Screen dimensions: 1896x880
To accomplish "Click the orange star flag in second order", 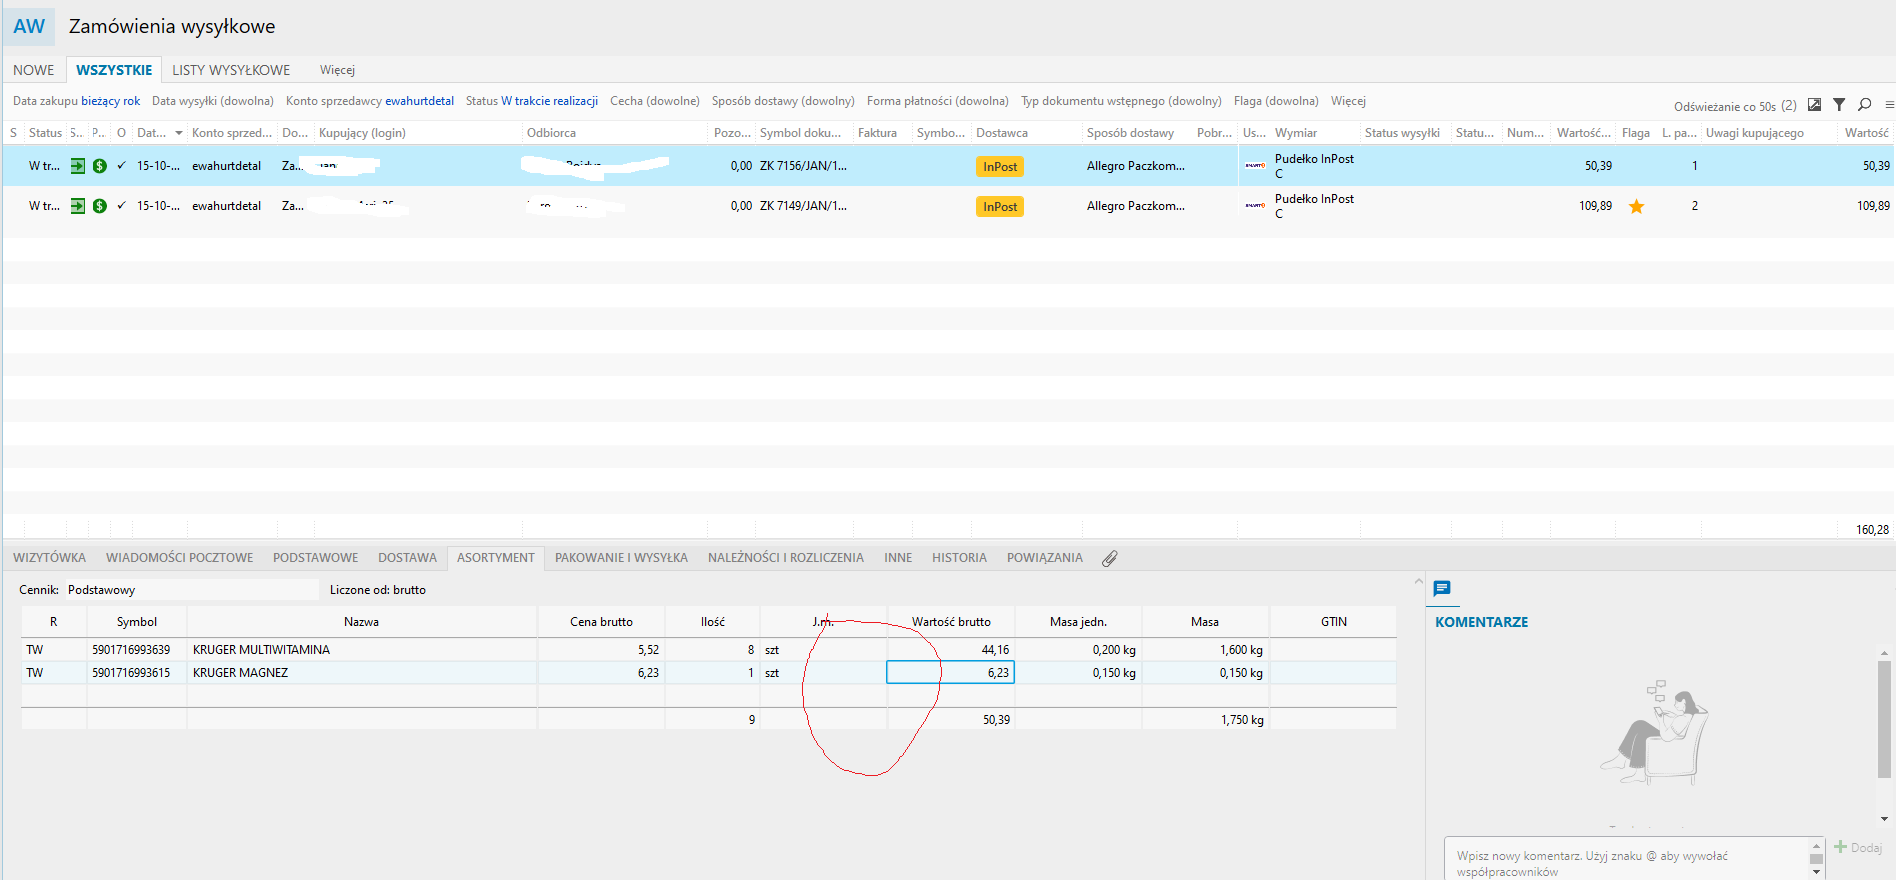I will [x=1636, y=207].
